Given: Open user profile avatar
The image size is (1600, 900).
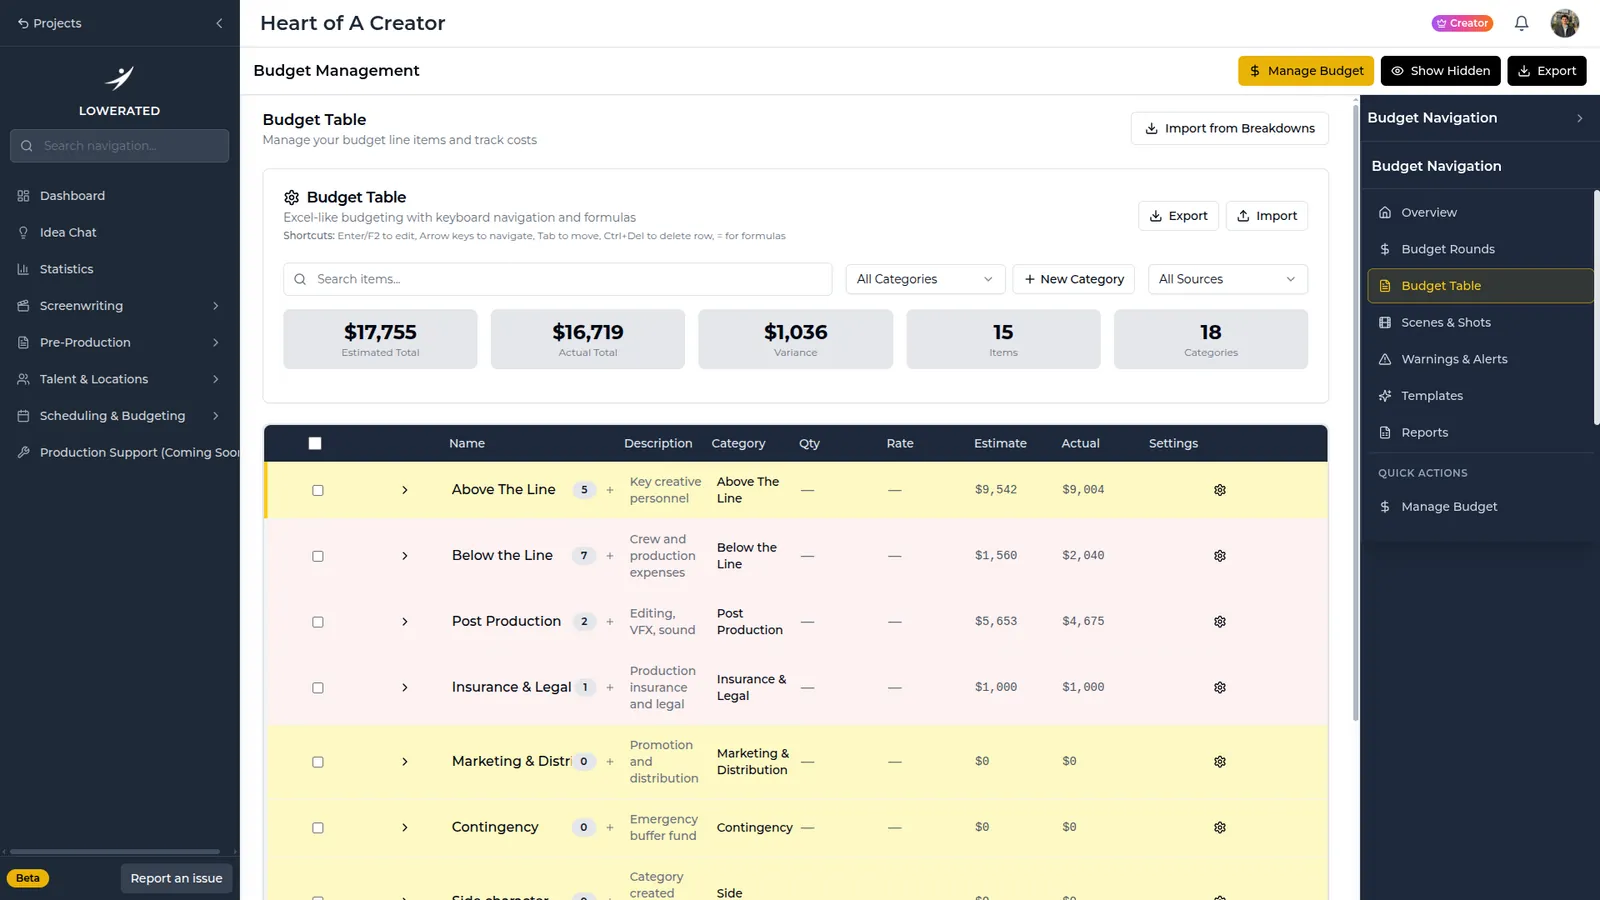Looking at the screenshot, I should (1565, 23).
